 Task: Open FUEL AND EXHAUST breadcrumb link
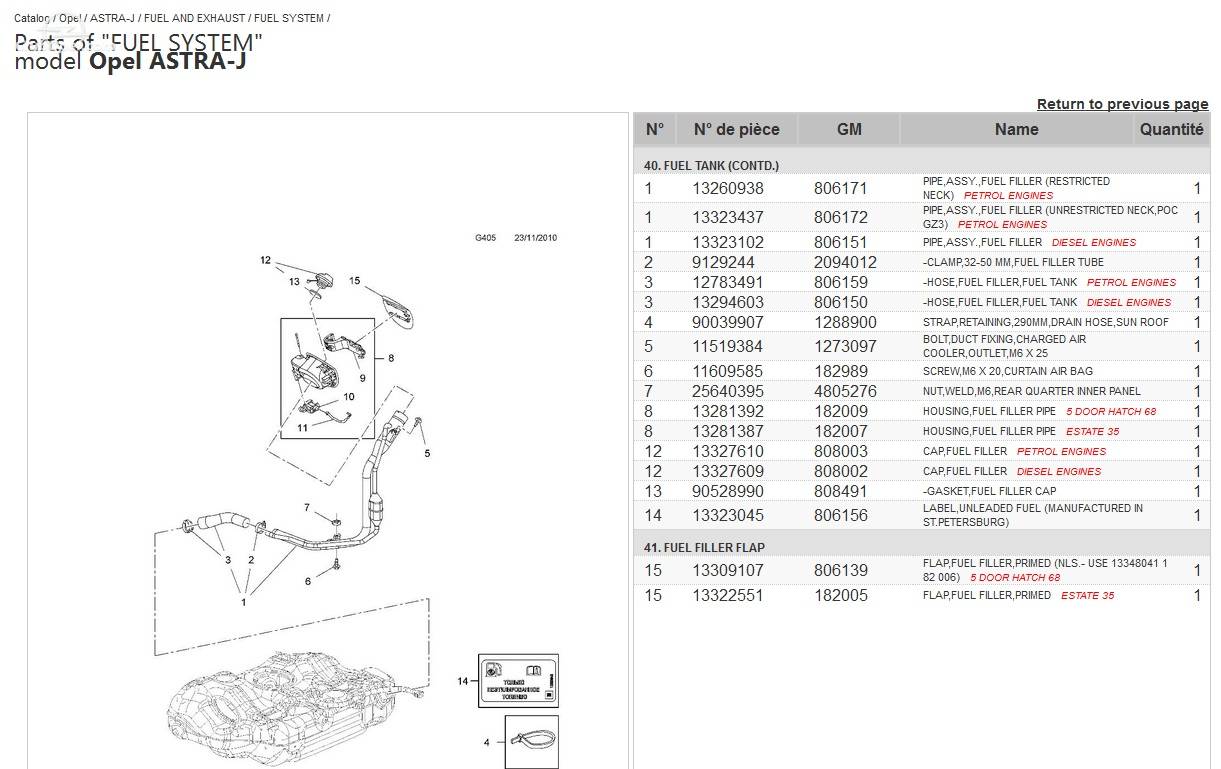coord(195,18)
